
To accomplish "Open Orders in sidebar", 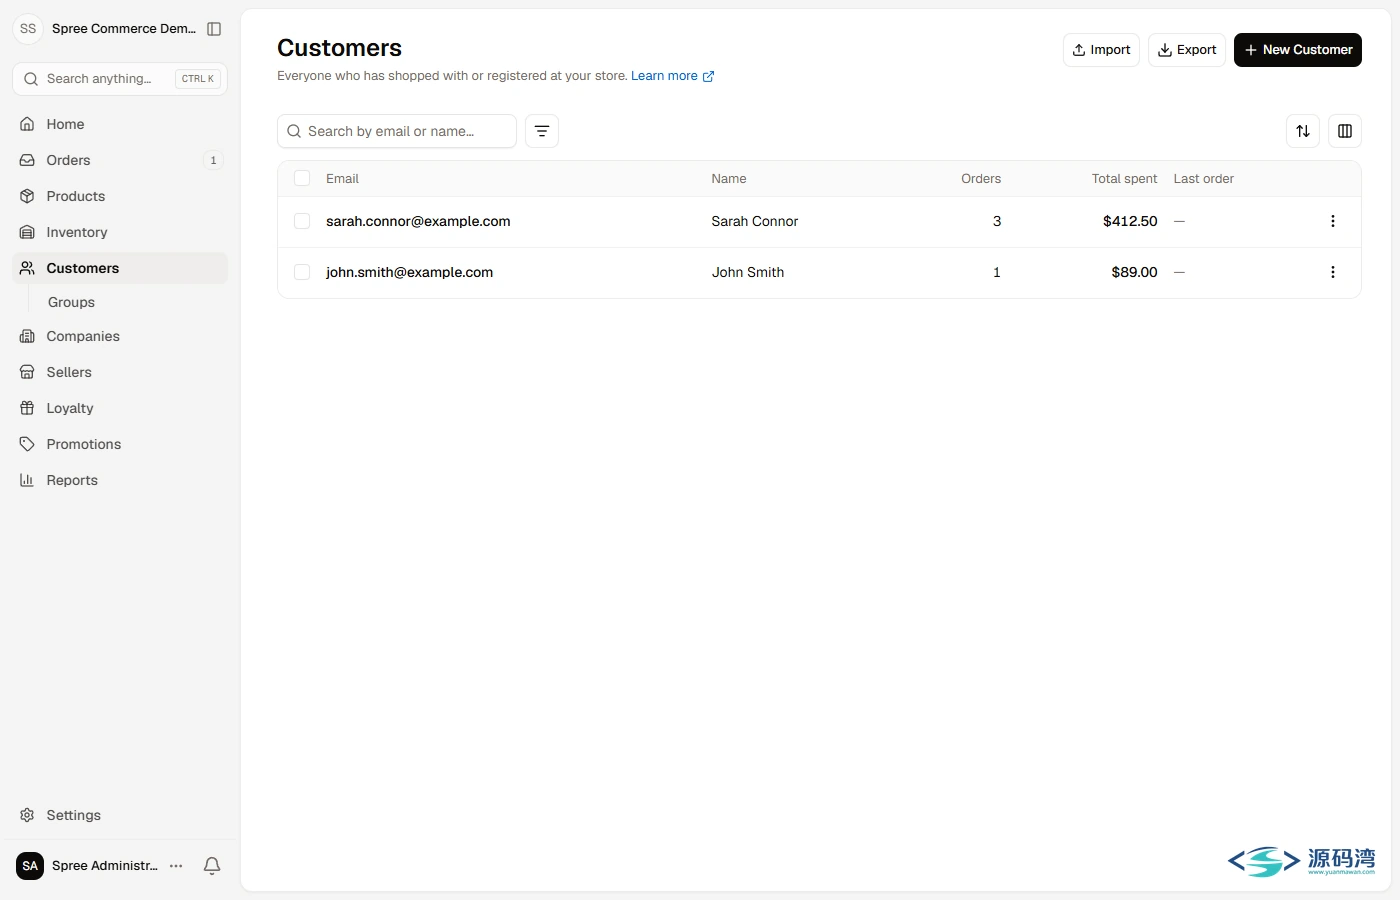I will 120,160.
